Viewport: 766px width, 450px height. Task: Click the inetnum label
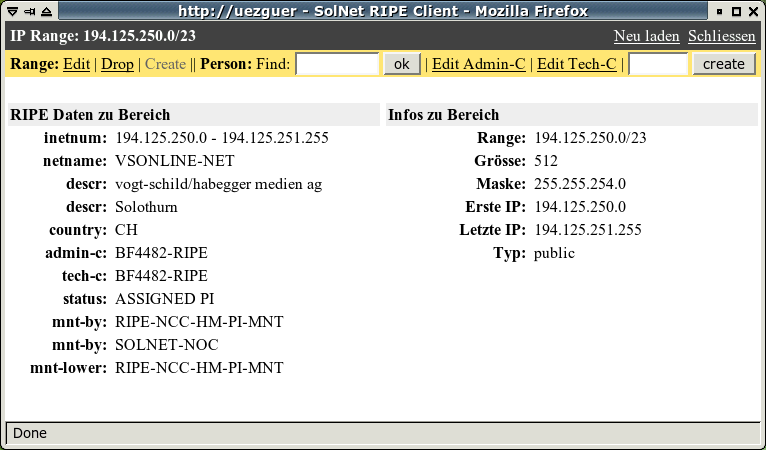pos(75,138)
